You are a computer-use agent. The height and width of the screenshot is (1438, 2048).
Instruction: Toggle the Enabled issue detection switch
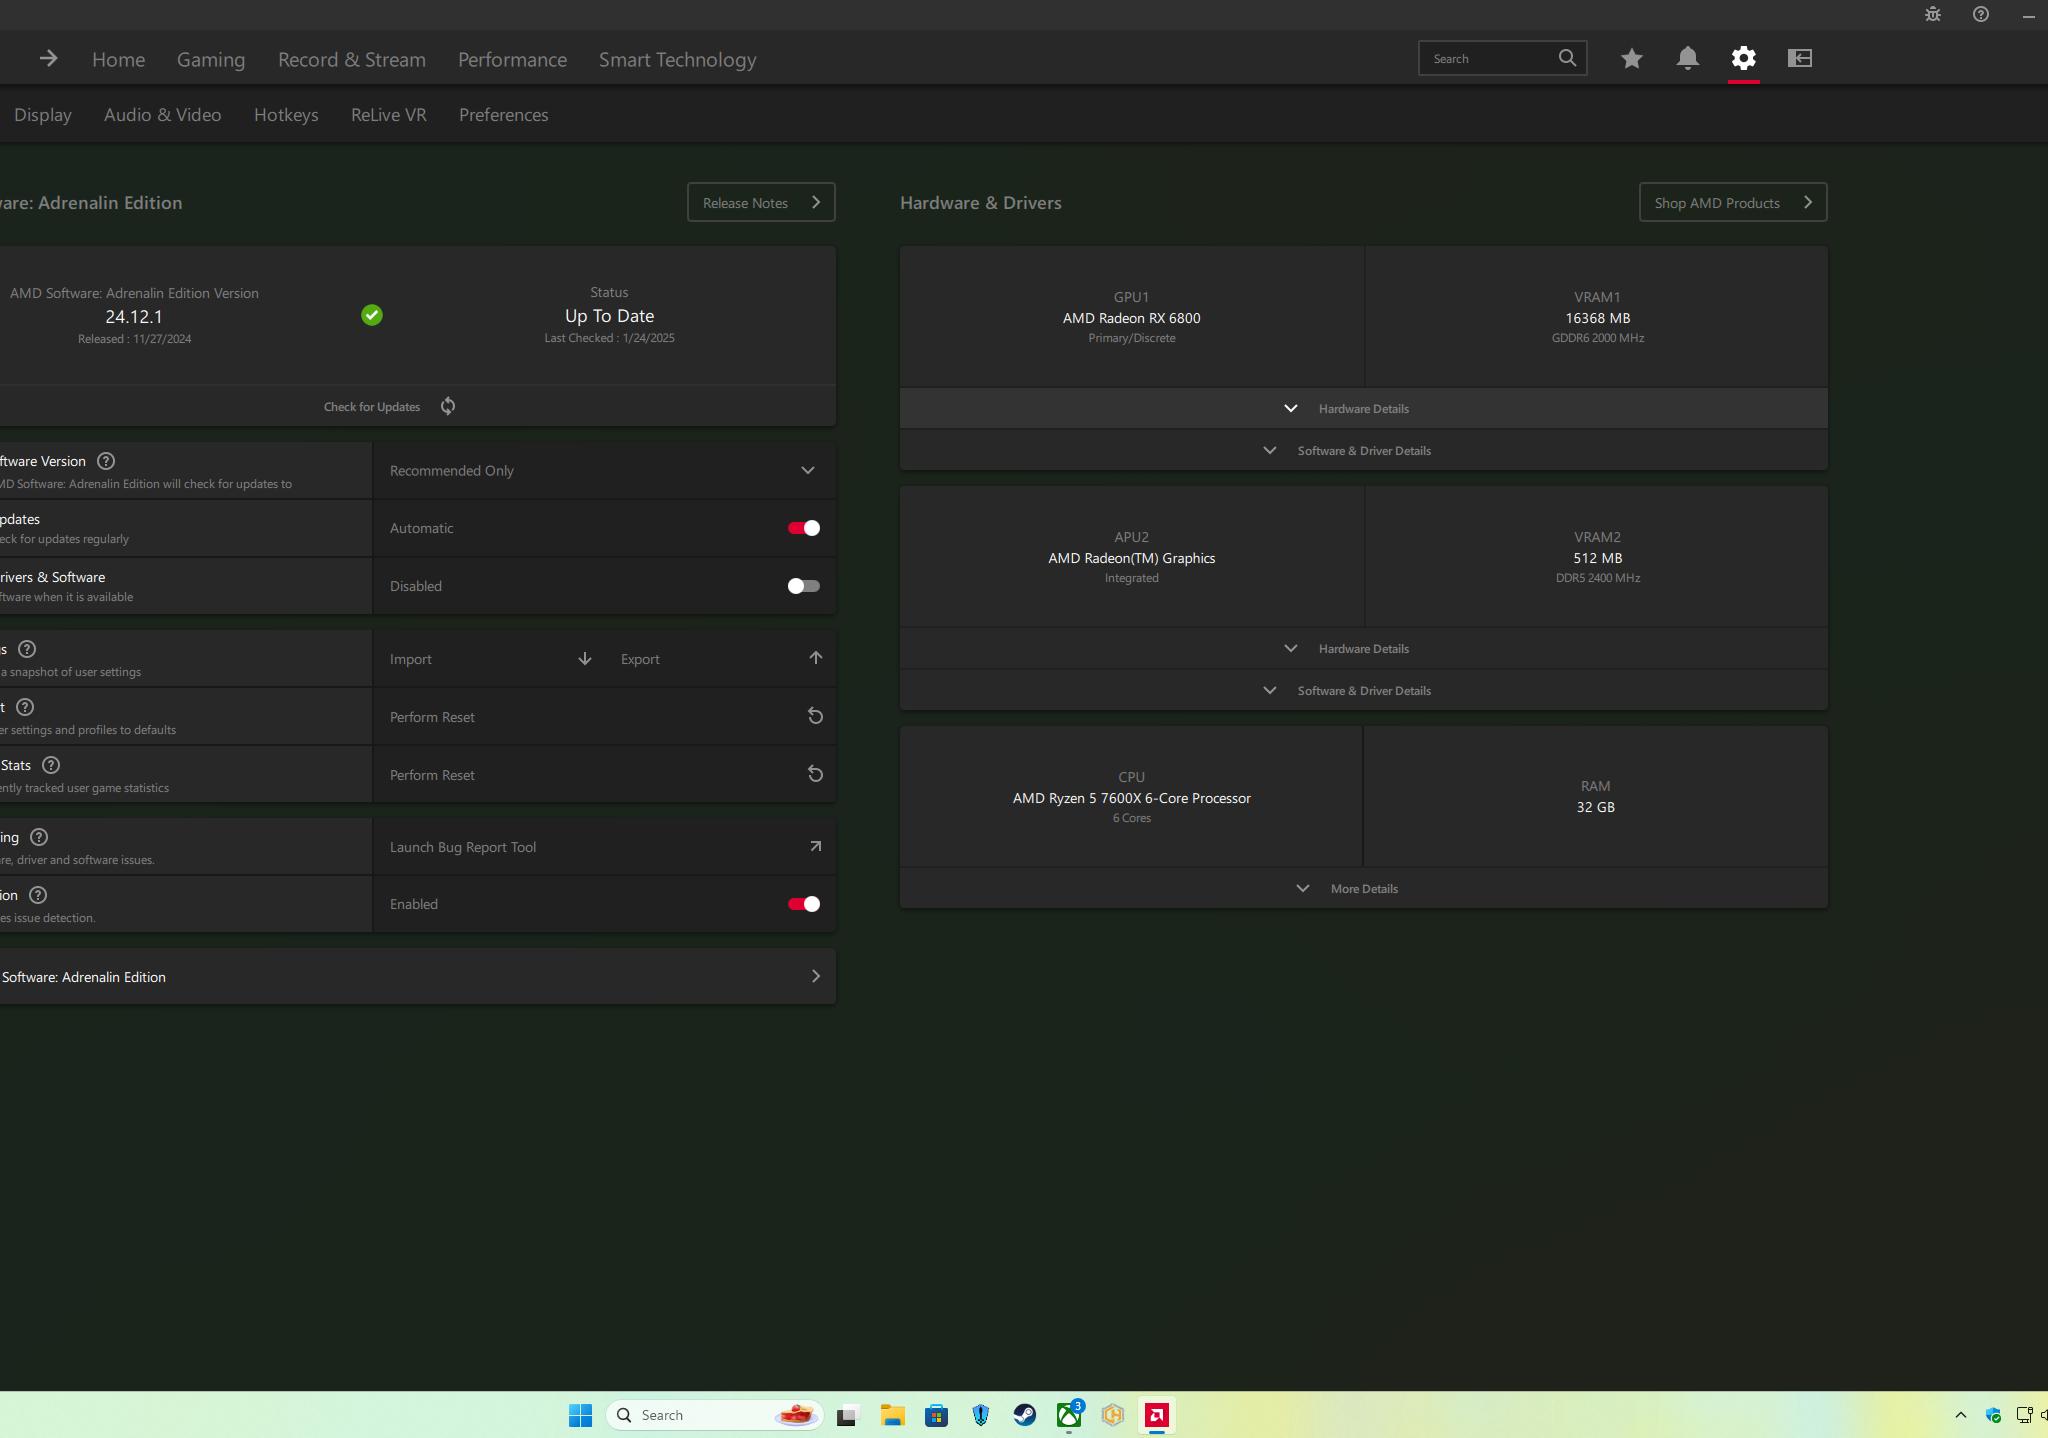(804, 904)
